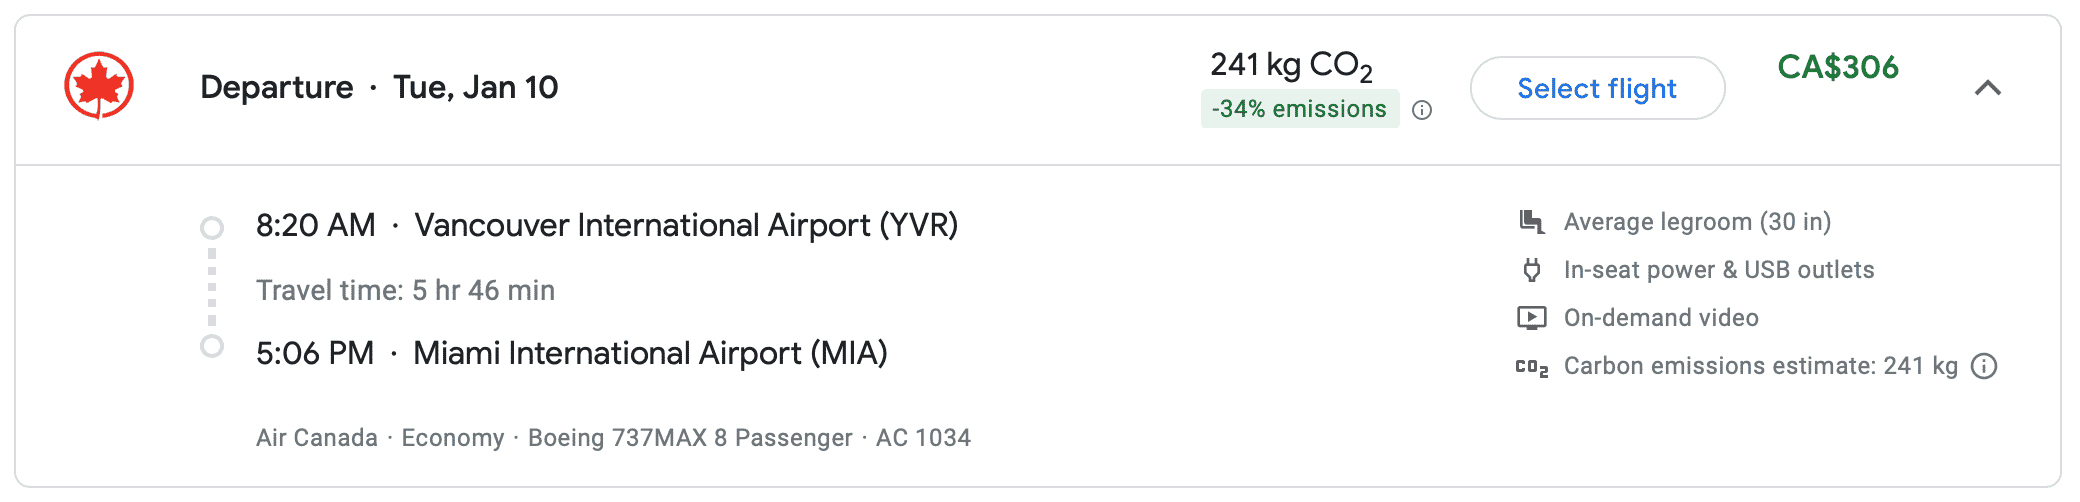Open info icon after carbon emissions estimate
This screenshot has height=502, width=2080.
(1984, 366)
